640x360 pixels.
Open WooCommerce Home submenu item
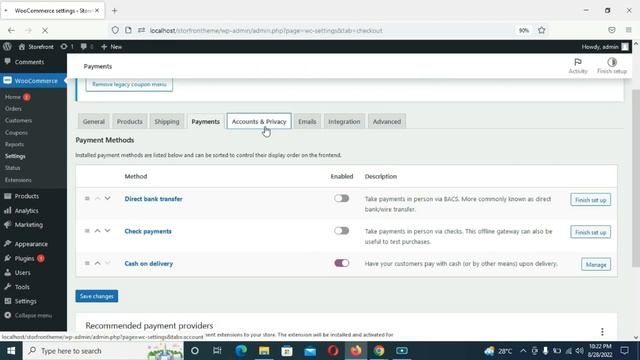(x=13, y=97)
